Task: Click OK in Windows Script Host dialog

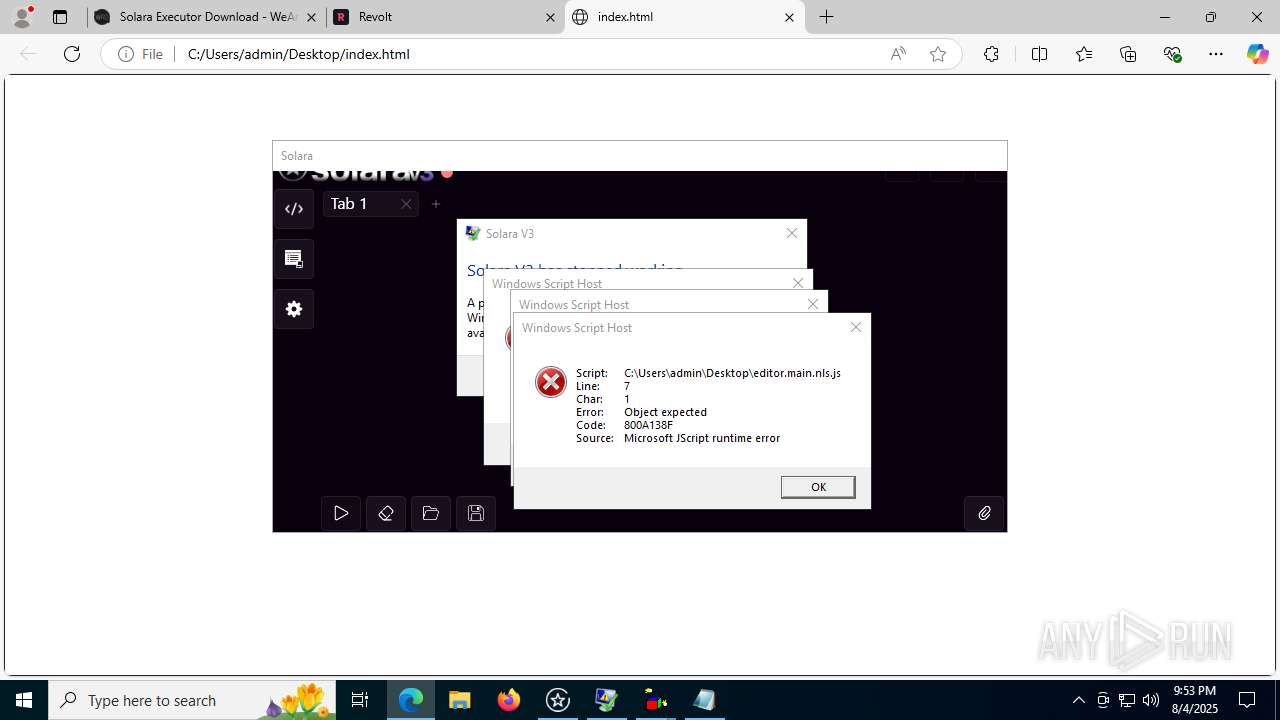Action: [x=818, y=487]
